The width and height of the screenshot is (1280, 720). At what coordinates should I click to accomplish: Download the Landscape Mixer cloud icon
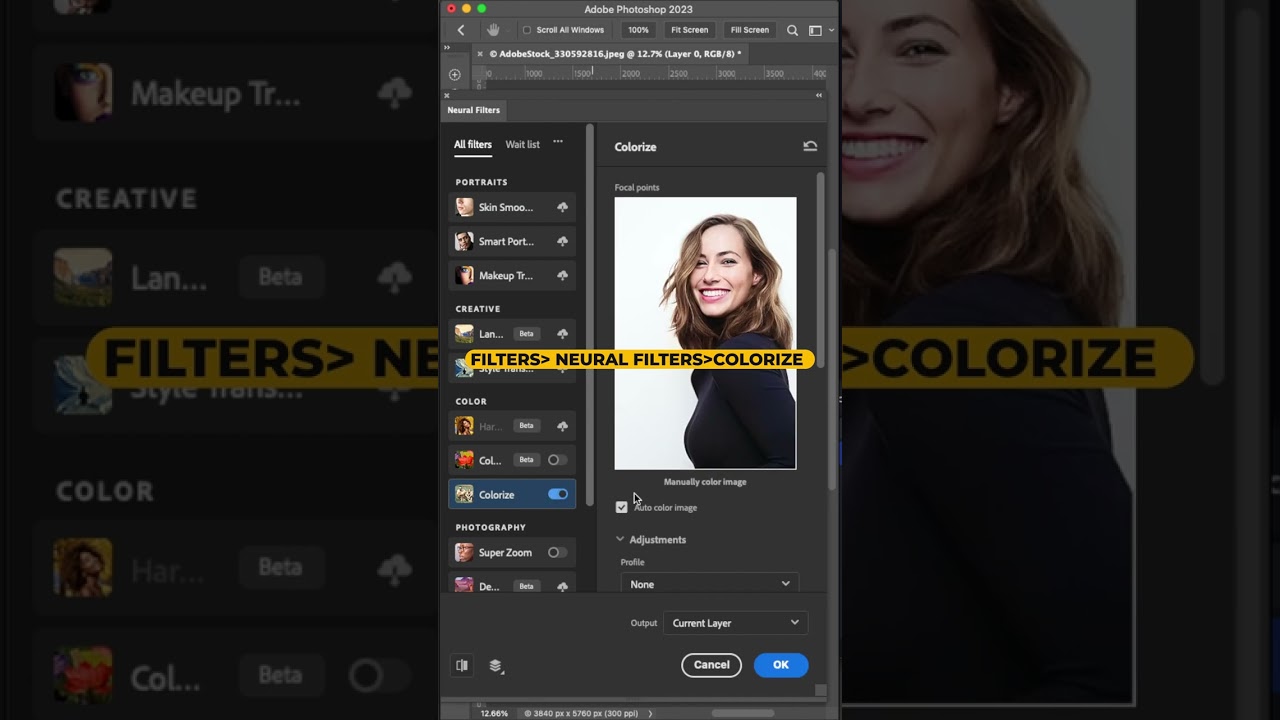pos(562,333)
